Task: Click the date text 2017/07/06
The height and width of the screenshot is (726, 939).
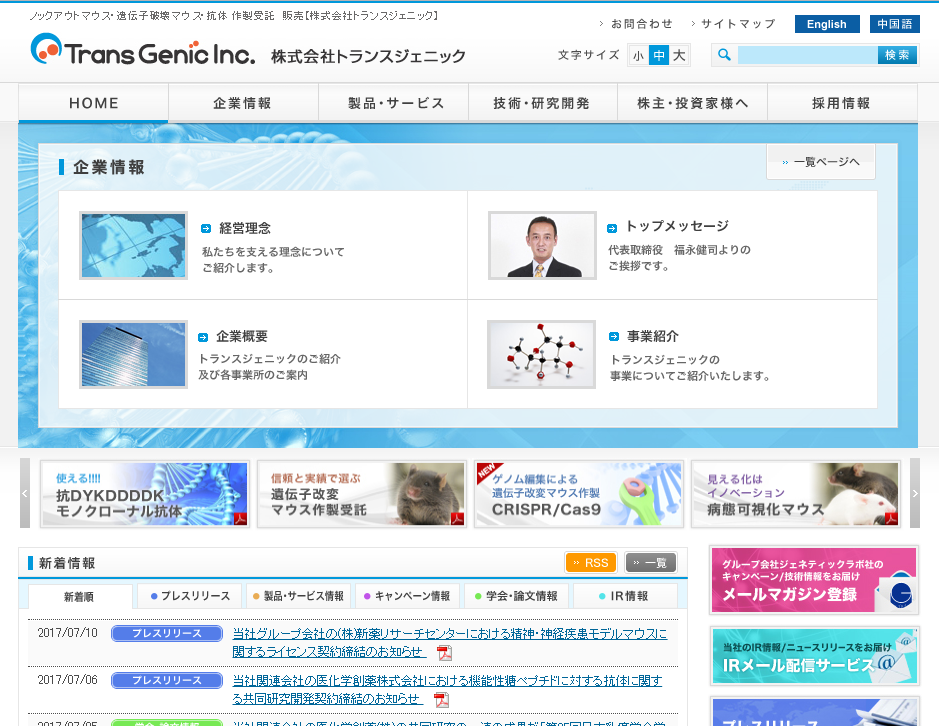Action: pos(68,680)
